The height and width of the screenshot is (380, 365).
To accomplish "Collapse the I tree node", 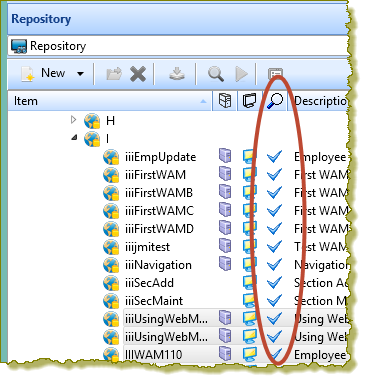I will pyautogui.click(x=74, y=137).
